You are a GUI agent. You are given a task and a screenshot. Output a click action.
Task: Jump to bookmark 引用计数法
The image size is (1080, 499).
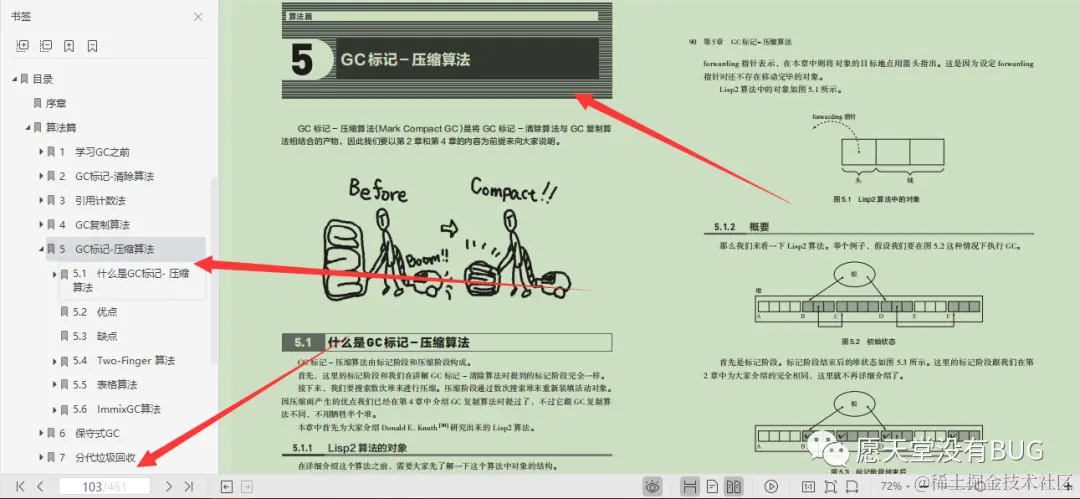pyautogui.click(x=101, y=201)
